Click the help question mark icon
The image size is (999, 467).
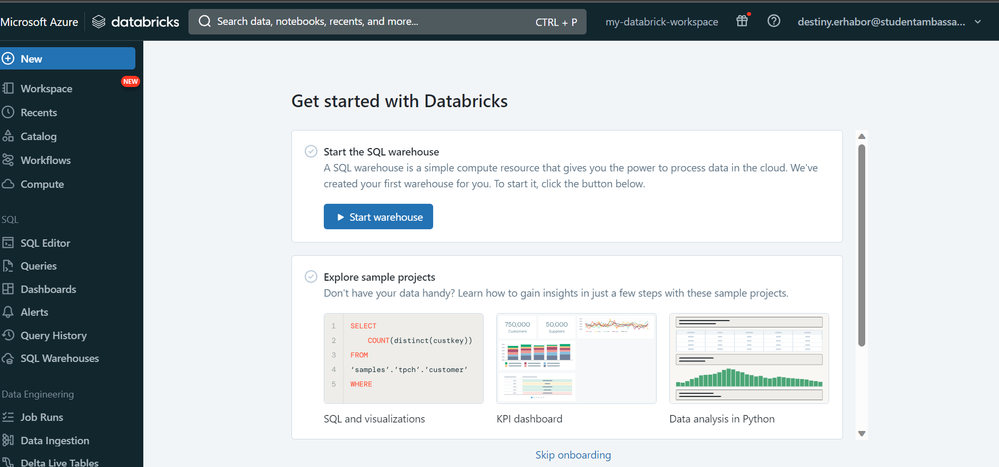773,21
